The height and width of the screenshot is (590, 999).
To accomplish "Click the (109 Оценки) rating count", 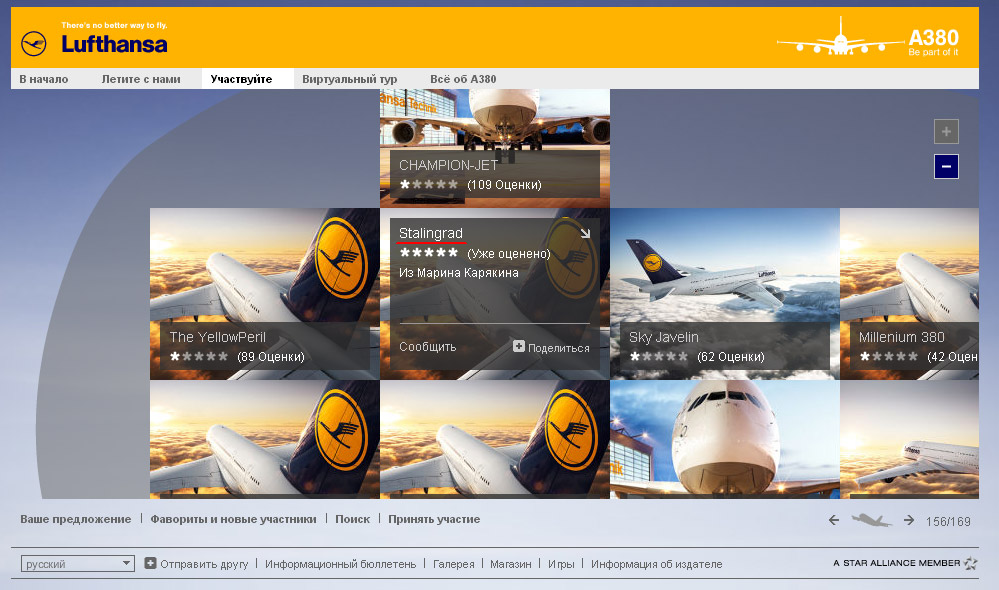I will point(505,185).
